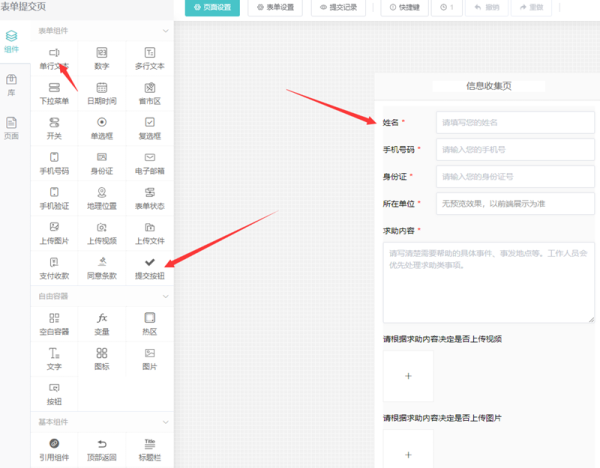This screenshot has height=468, width=600.
Task: Click the 所在单位 field
Action: pyautogui.click(x=515, y=204)
